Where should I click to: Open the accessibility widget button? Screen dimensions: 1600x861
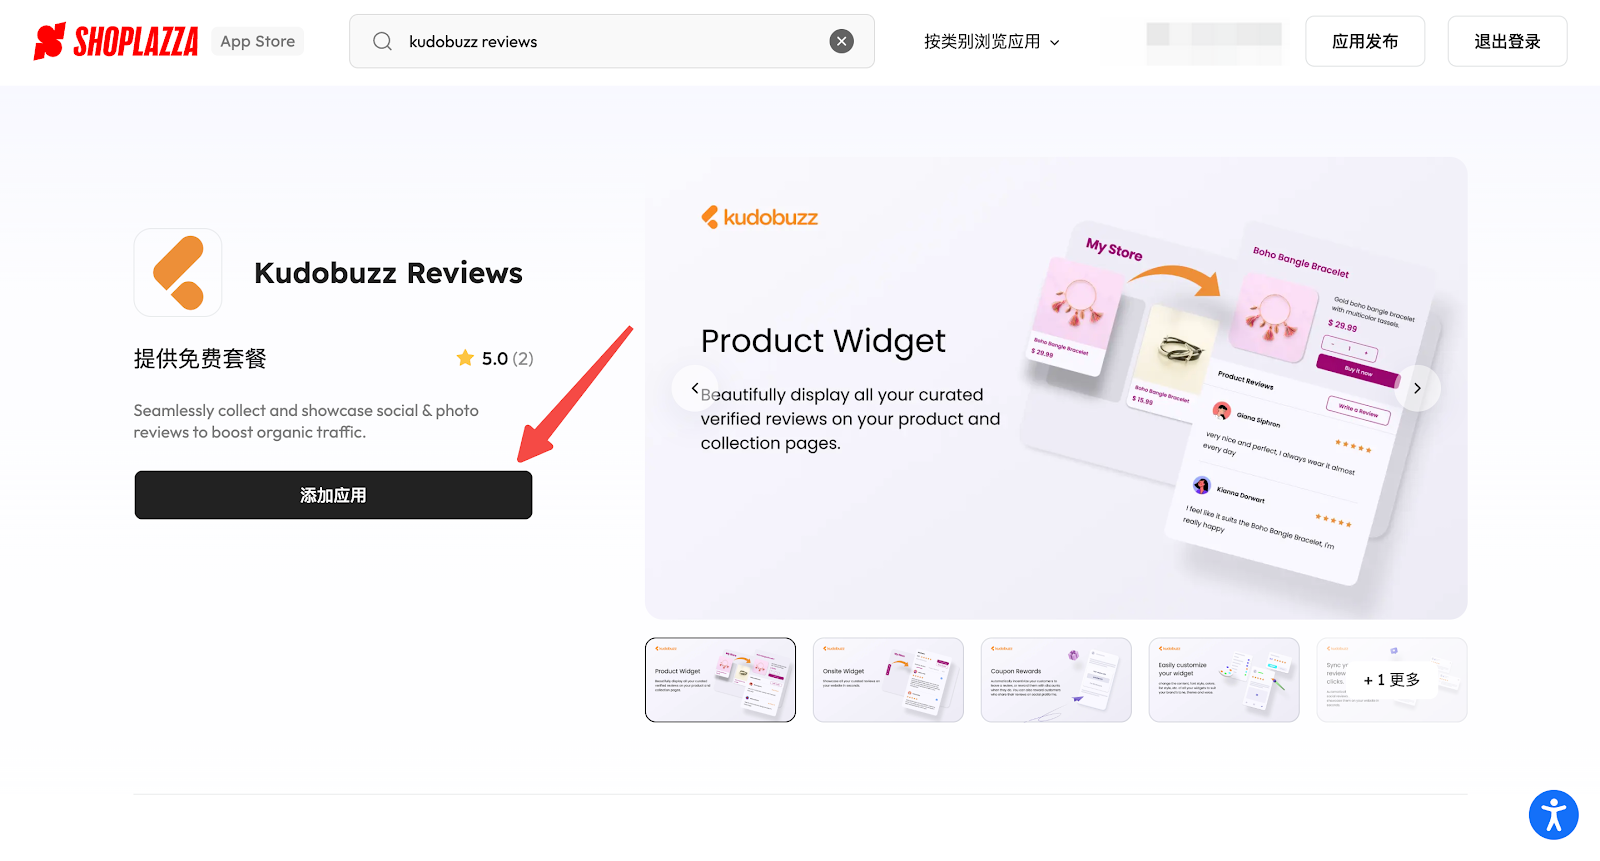[1553, 815]
